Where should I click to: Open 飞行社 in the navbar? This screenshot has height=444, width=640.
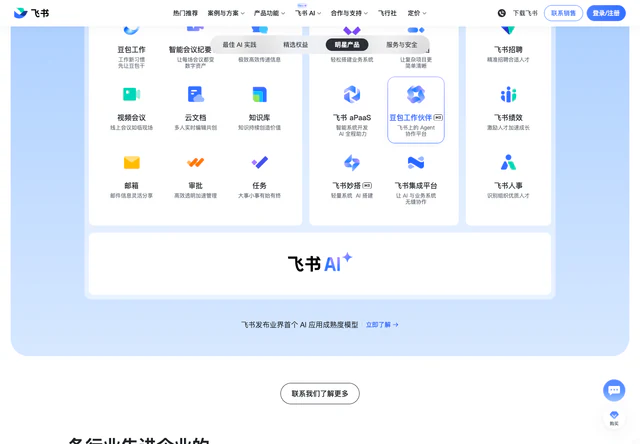[387, 13]
